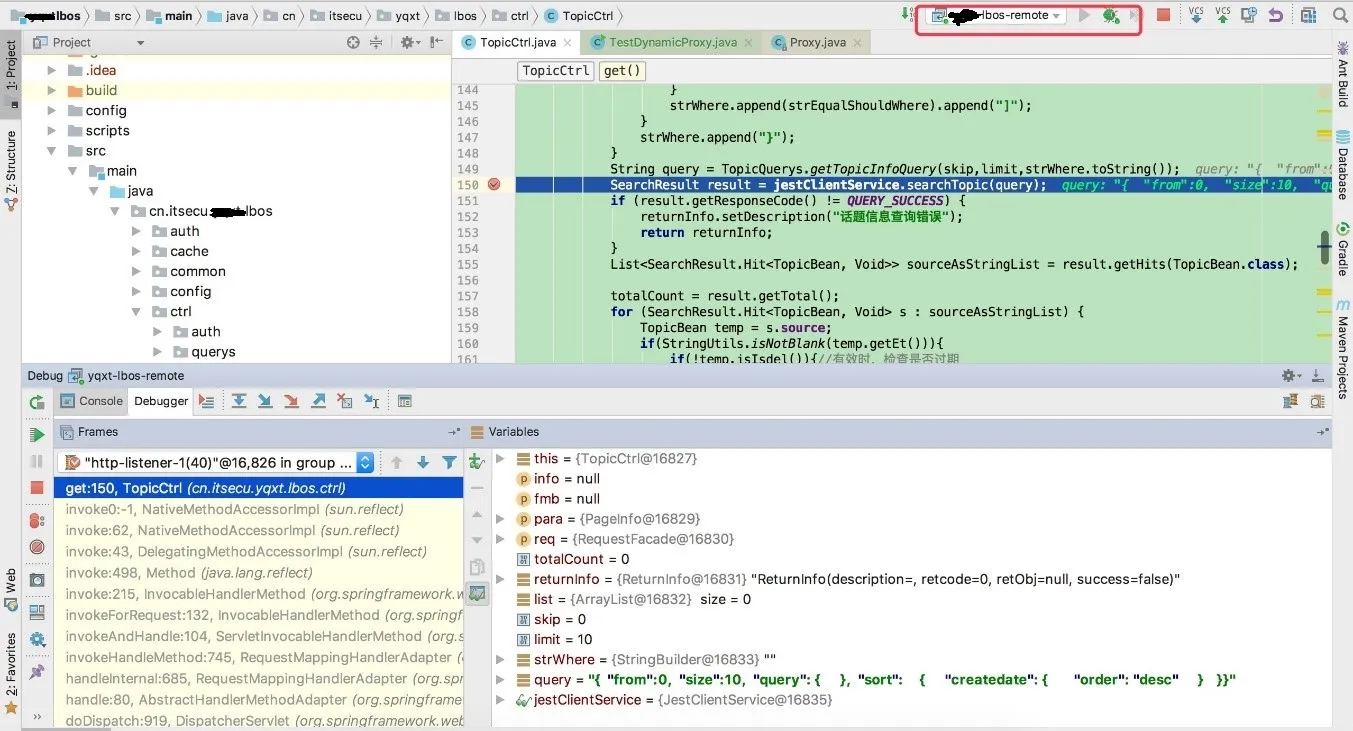Click the Step Out arrow icon
Screen dimensions: 1353x731
(x=318, y=401)
